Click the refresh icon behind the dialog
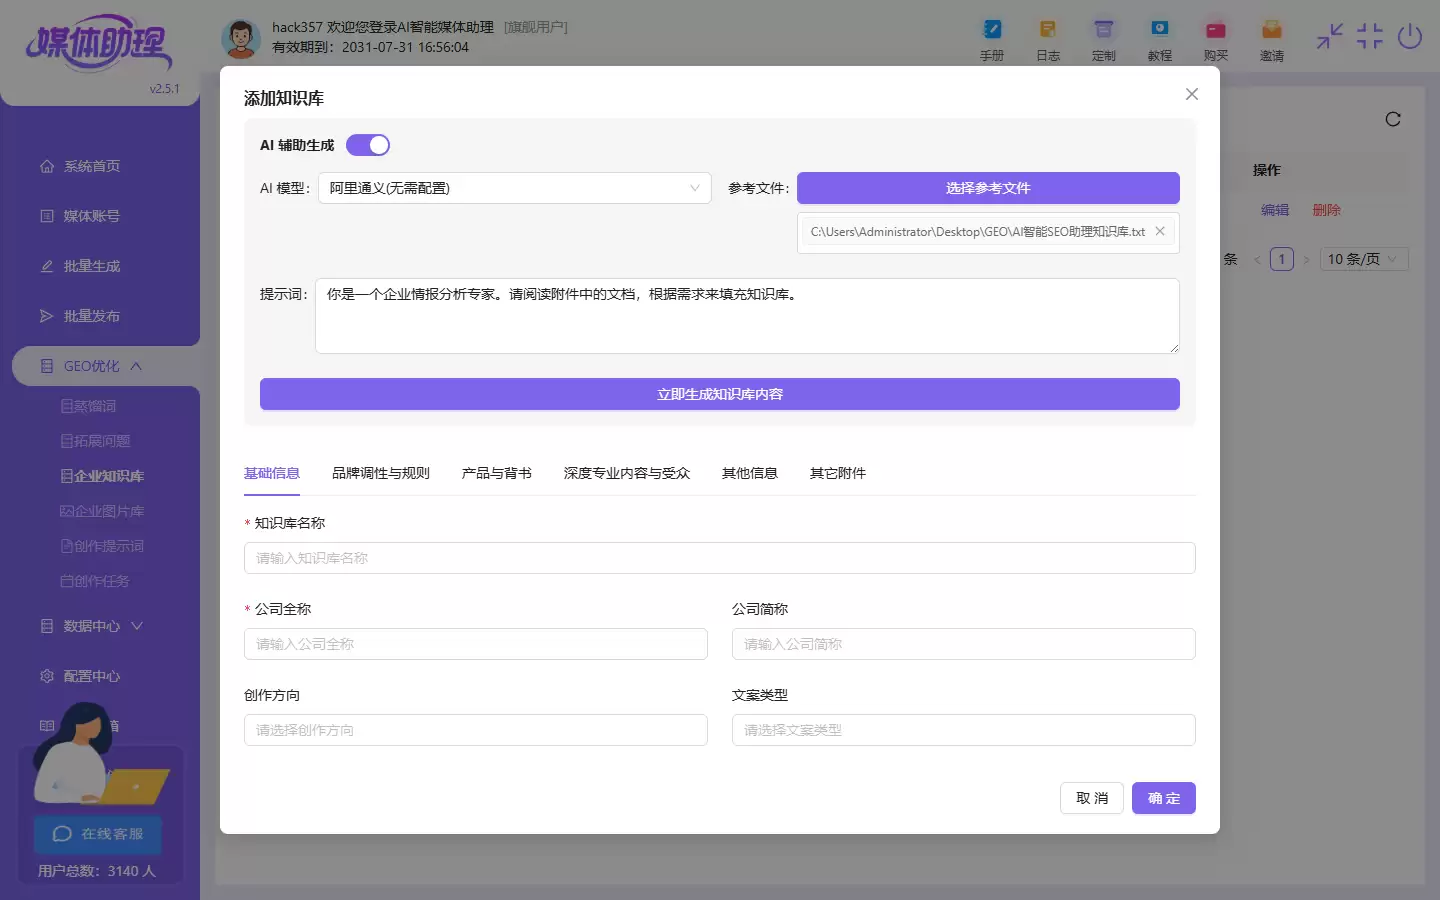Screen dimensions: 1440x900 click(1393, 119)
